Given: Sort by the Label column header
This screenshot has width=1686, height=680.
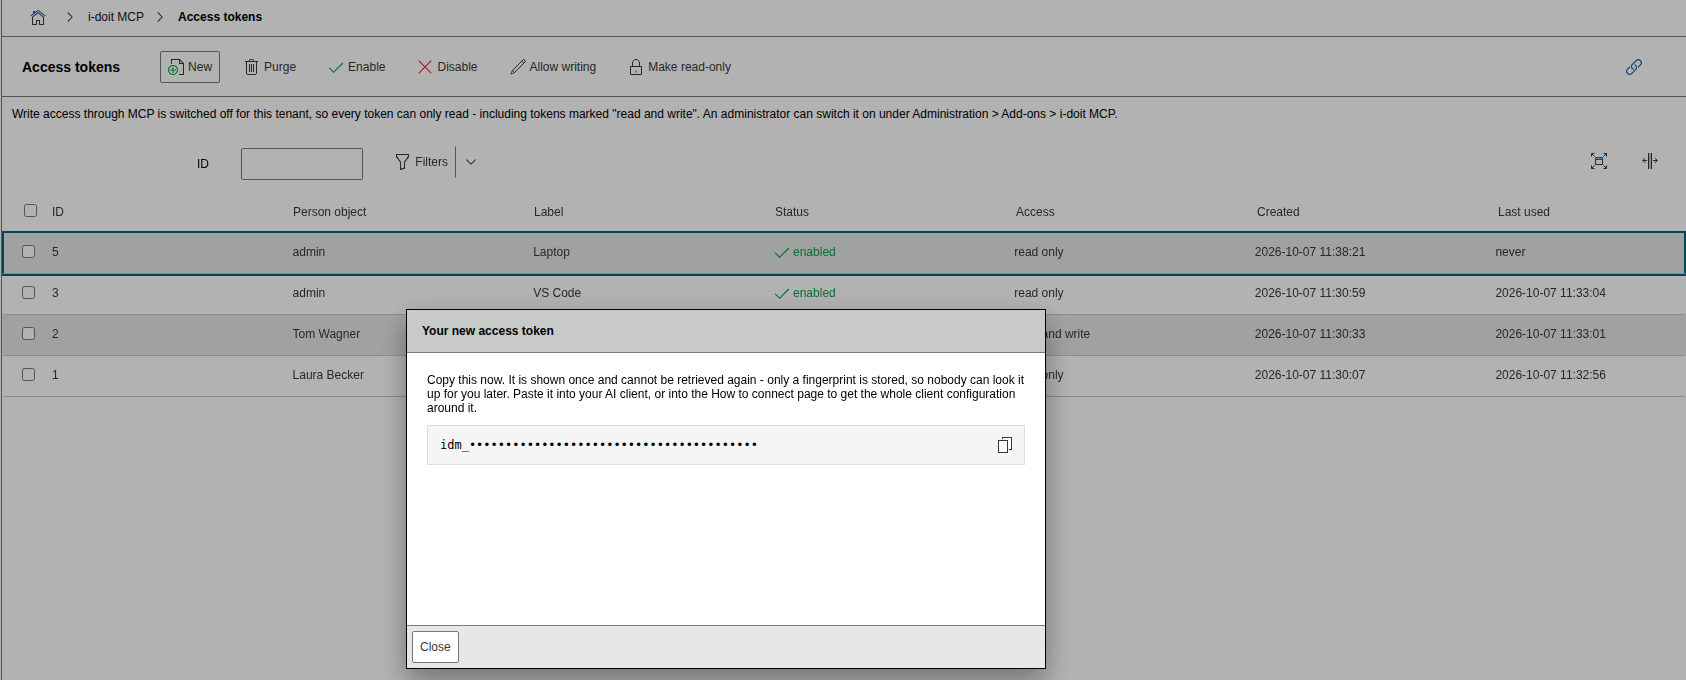Looking at the screenshot, I should 548,212.
